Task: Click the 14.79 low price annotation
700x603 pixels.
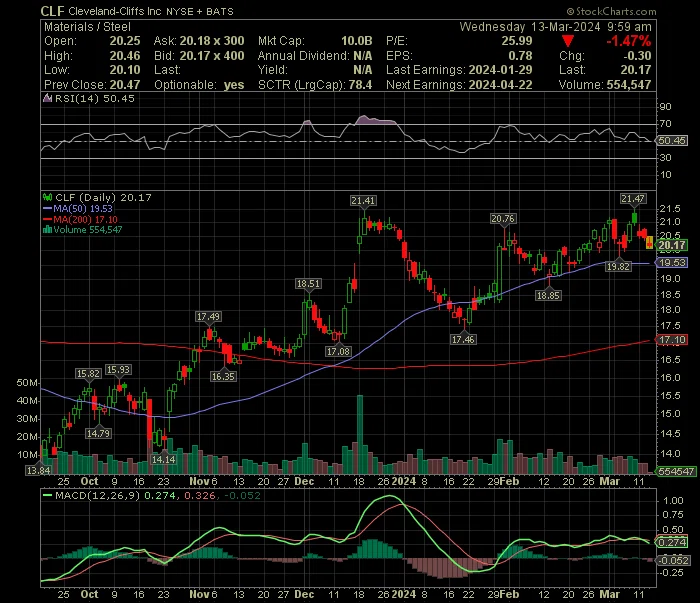Action: 99,433
